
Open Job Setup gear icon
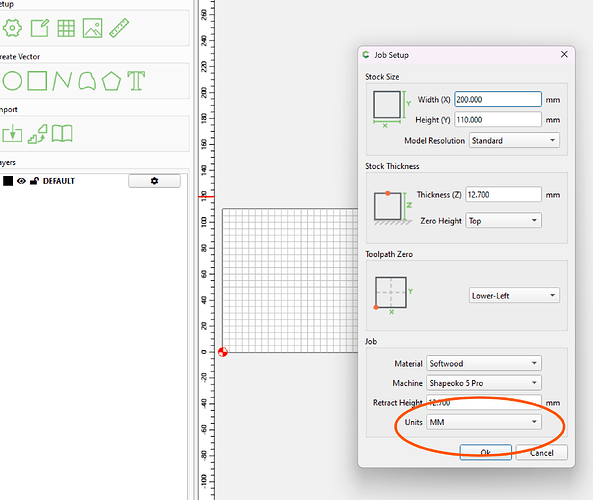pyautogui.click(x=12, y=28)
